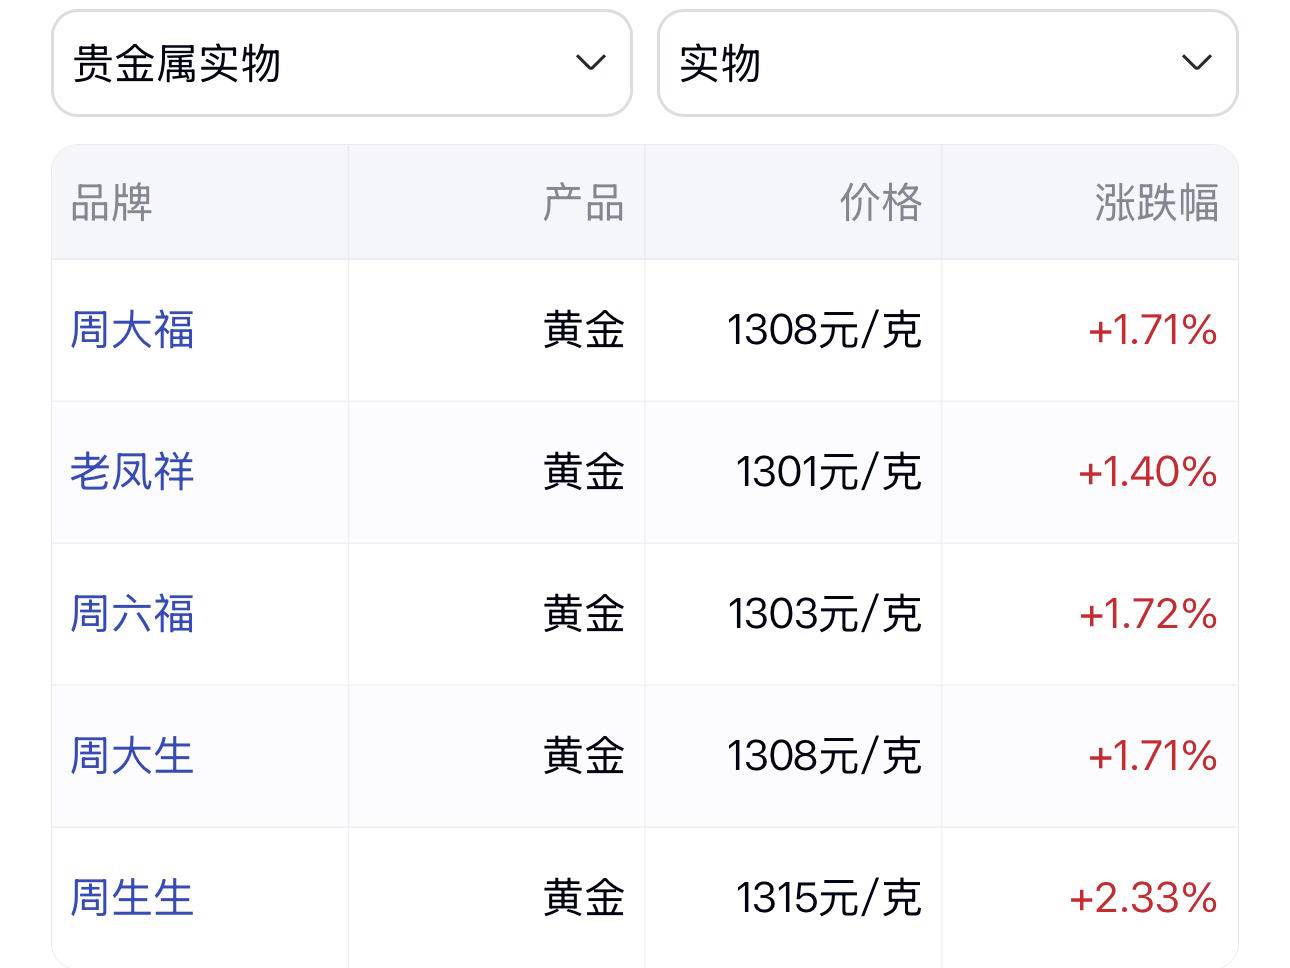Screen dimensions: 1290x968
Task: Select the 1301元/克 price cell
Action: pos(828,472)
